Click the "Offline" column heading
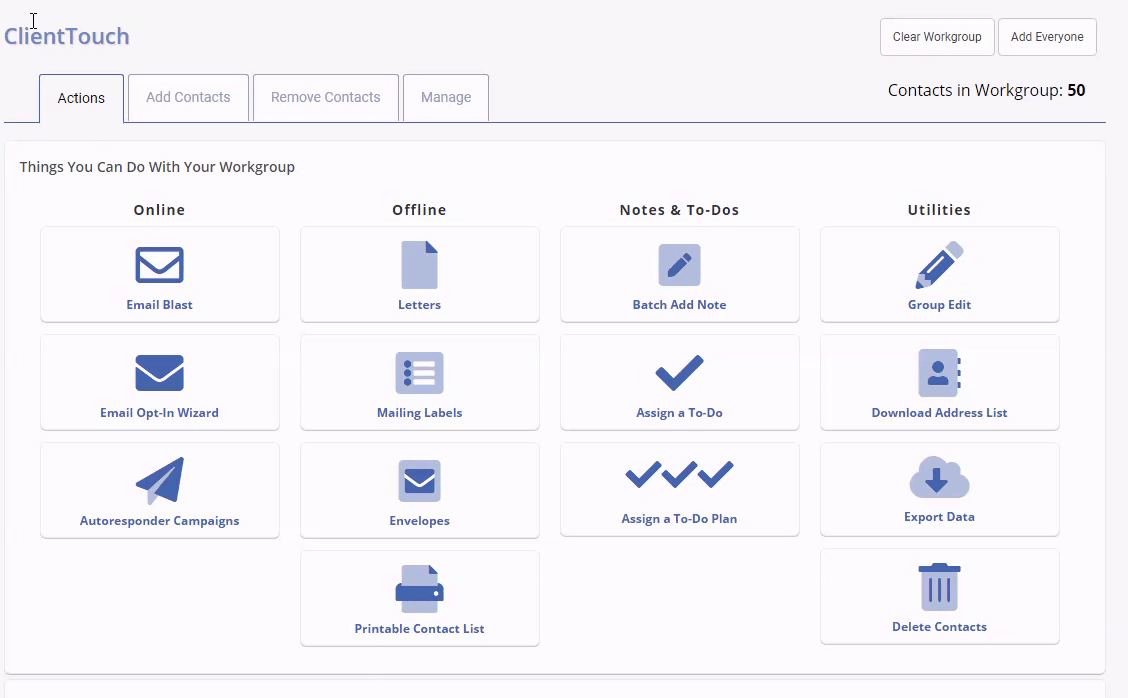This screenshot has width=1128, height=698. tap(419, 210)
